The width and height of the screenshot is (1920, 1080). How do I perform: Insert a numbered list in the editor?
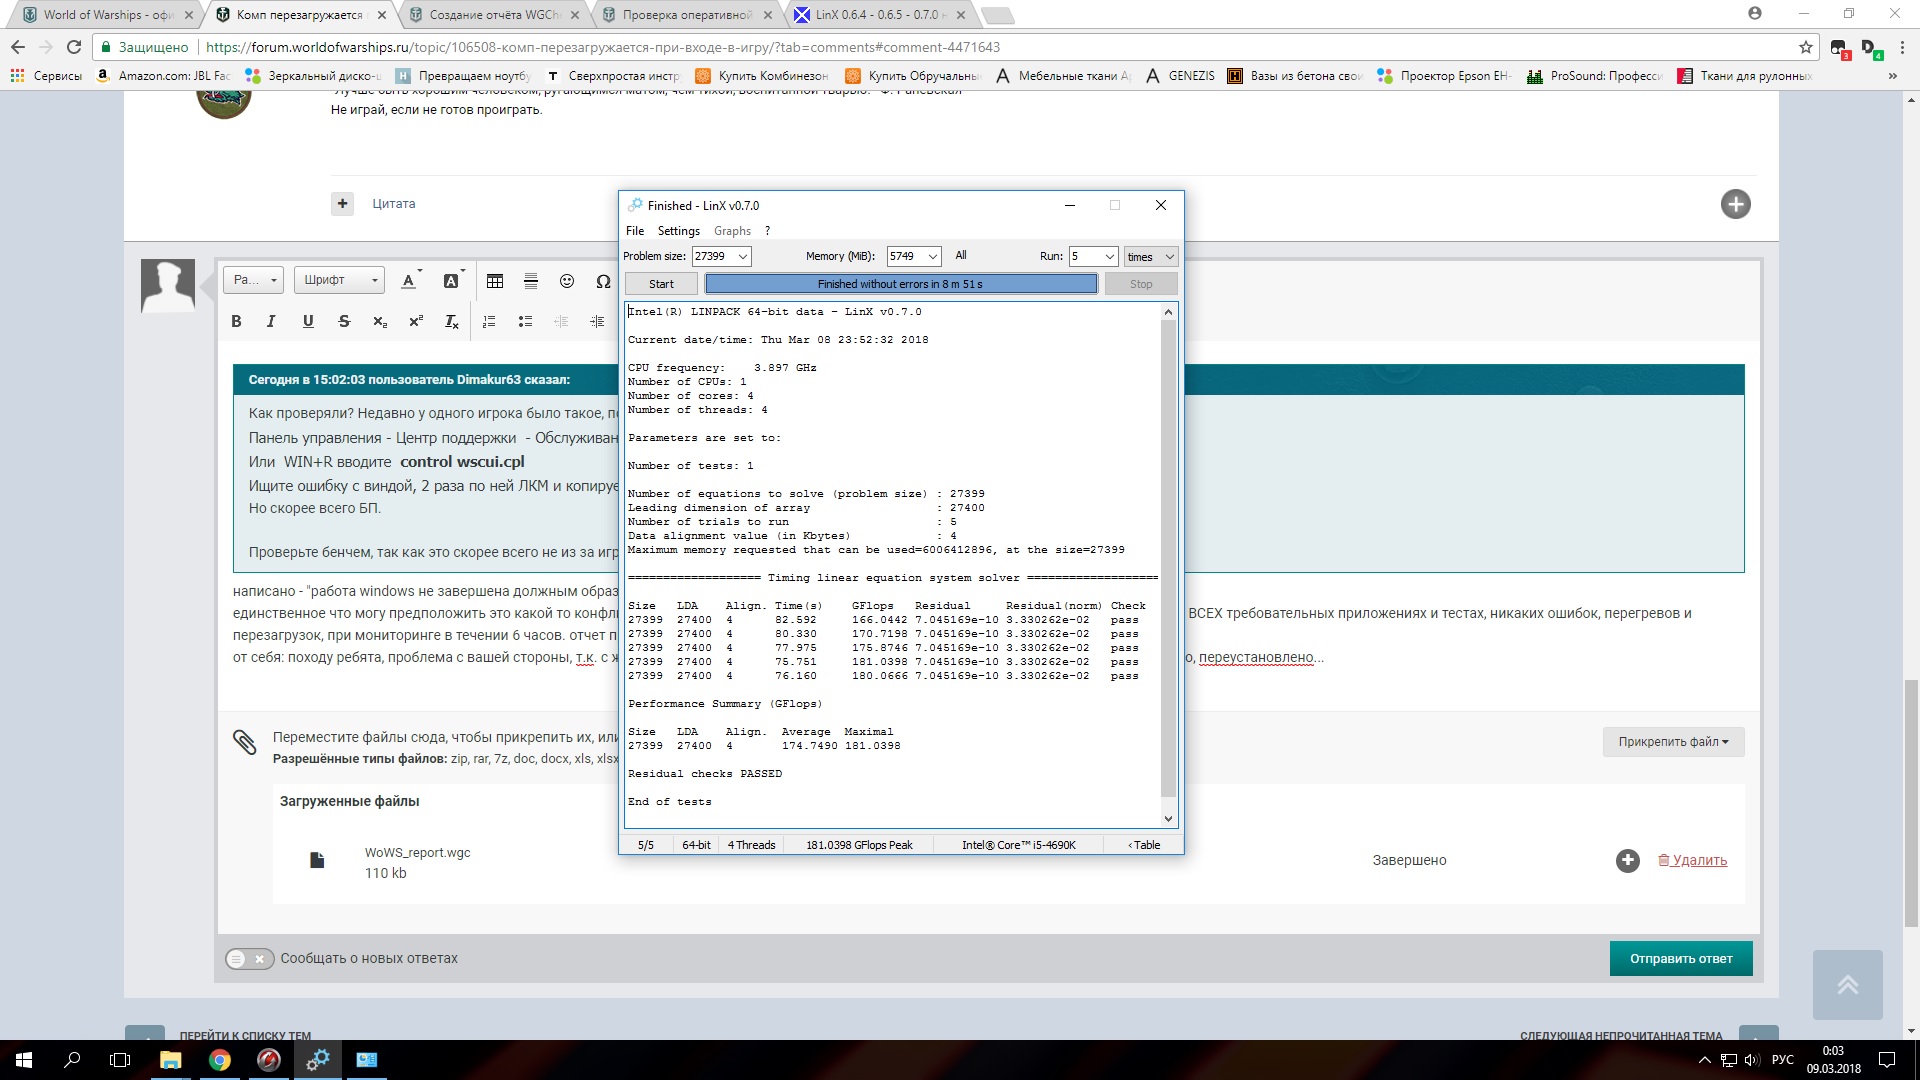coord(489,321)
